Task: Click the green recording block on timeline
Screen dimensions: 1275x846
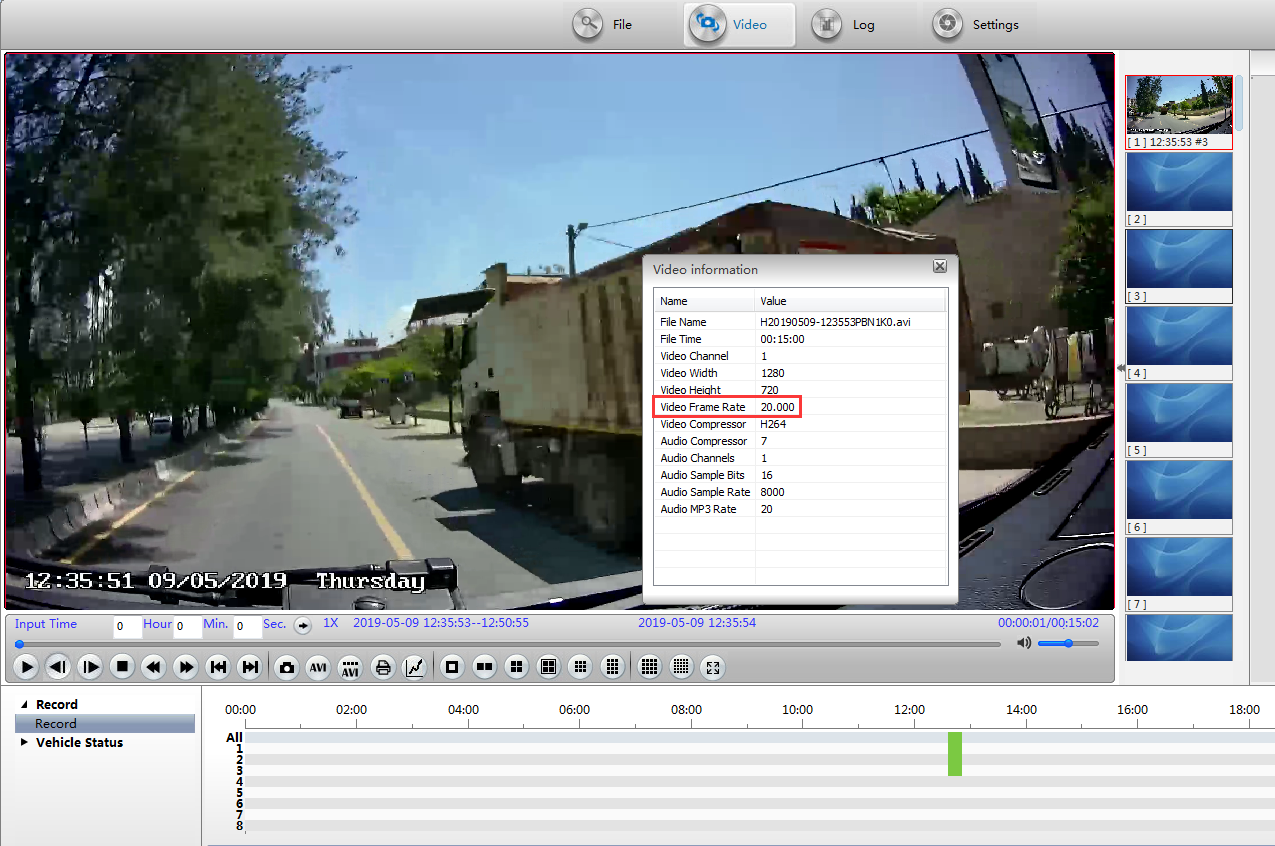Action: (x=955, y=754)
